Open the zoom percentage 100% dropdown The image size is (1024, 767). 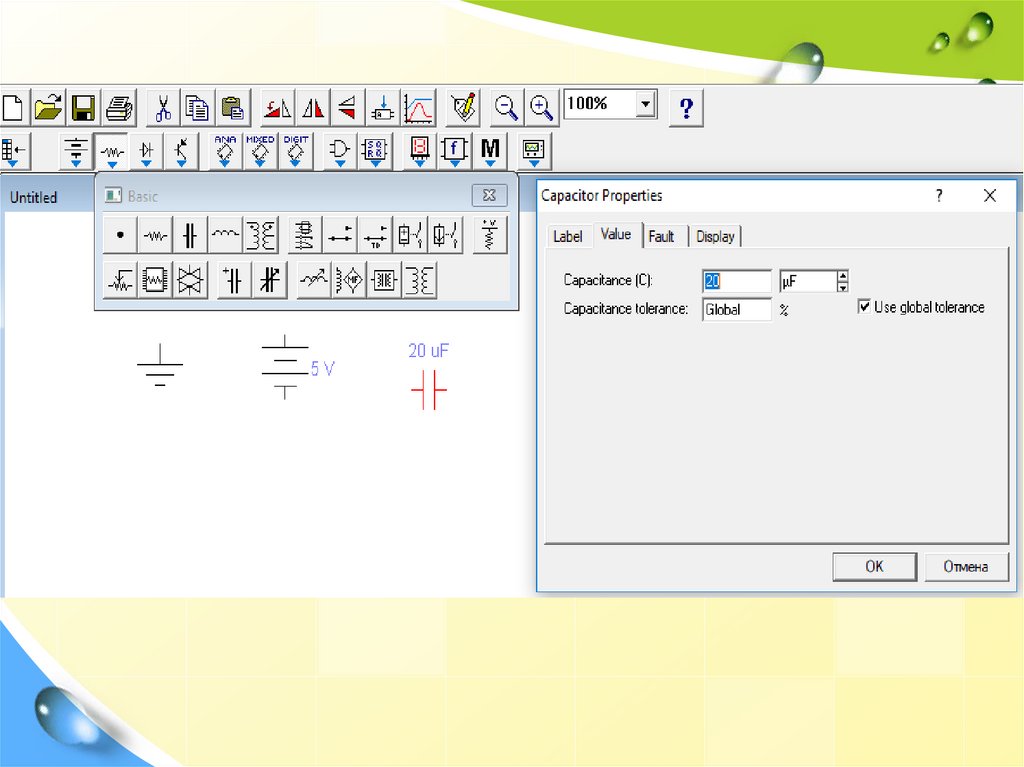coord(646,104)
